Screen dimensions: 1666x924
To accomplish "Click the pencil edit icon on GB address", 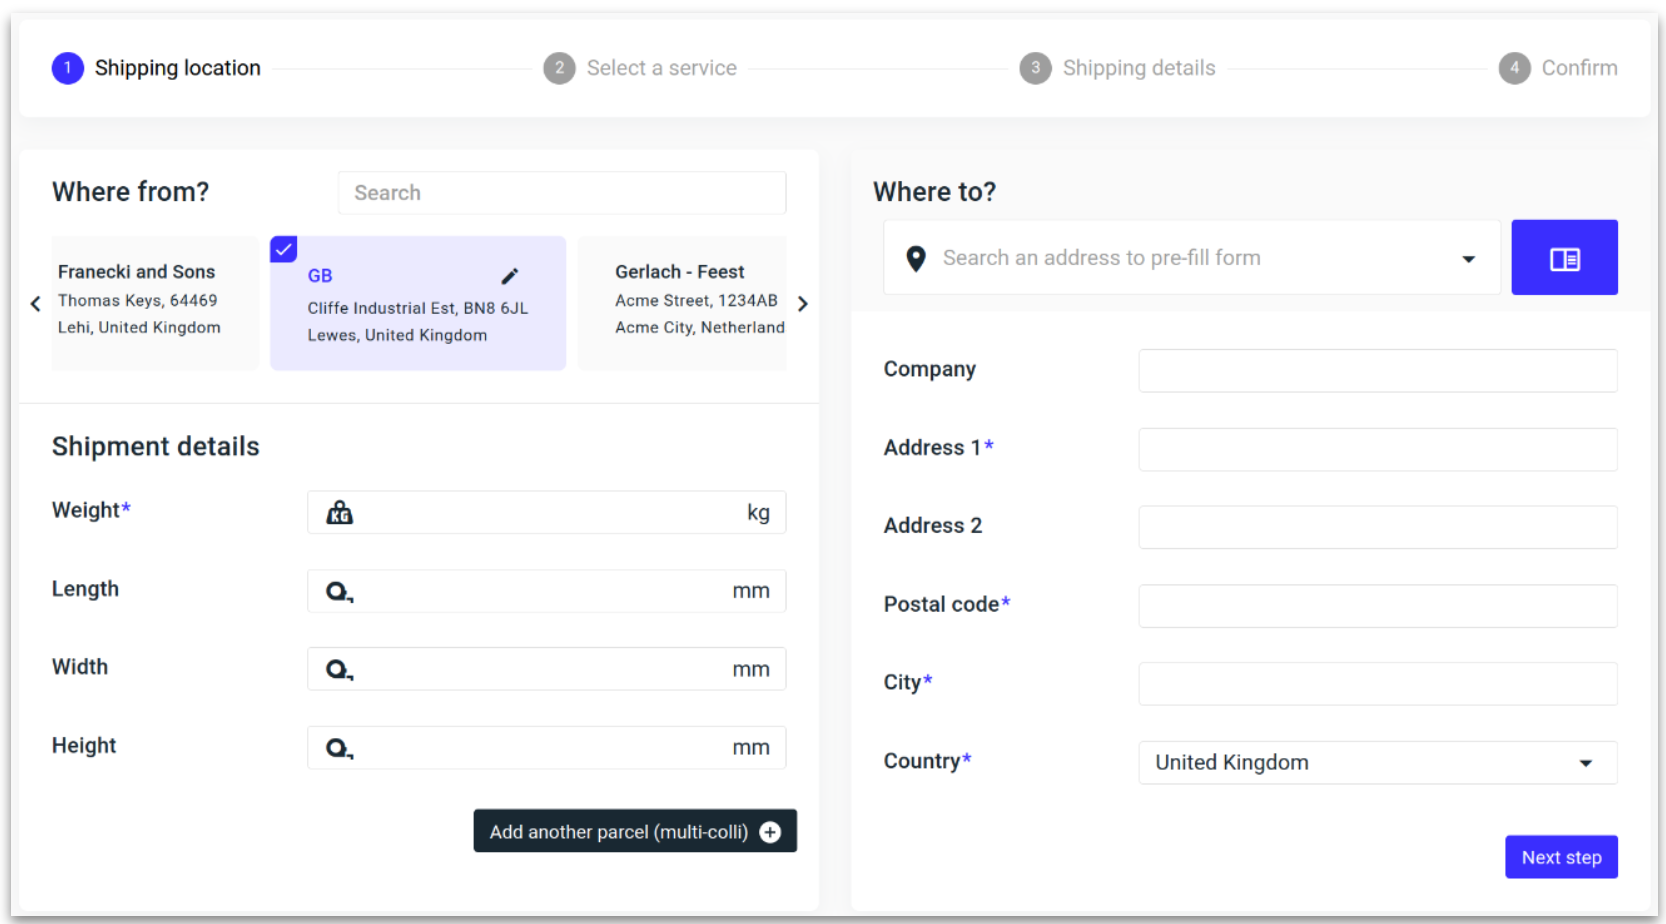I will coord(509,276).
